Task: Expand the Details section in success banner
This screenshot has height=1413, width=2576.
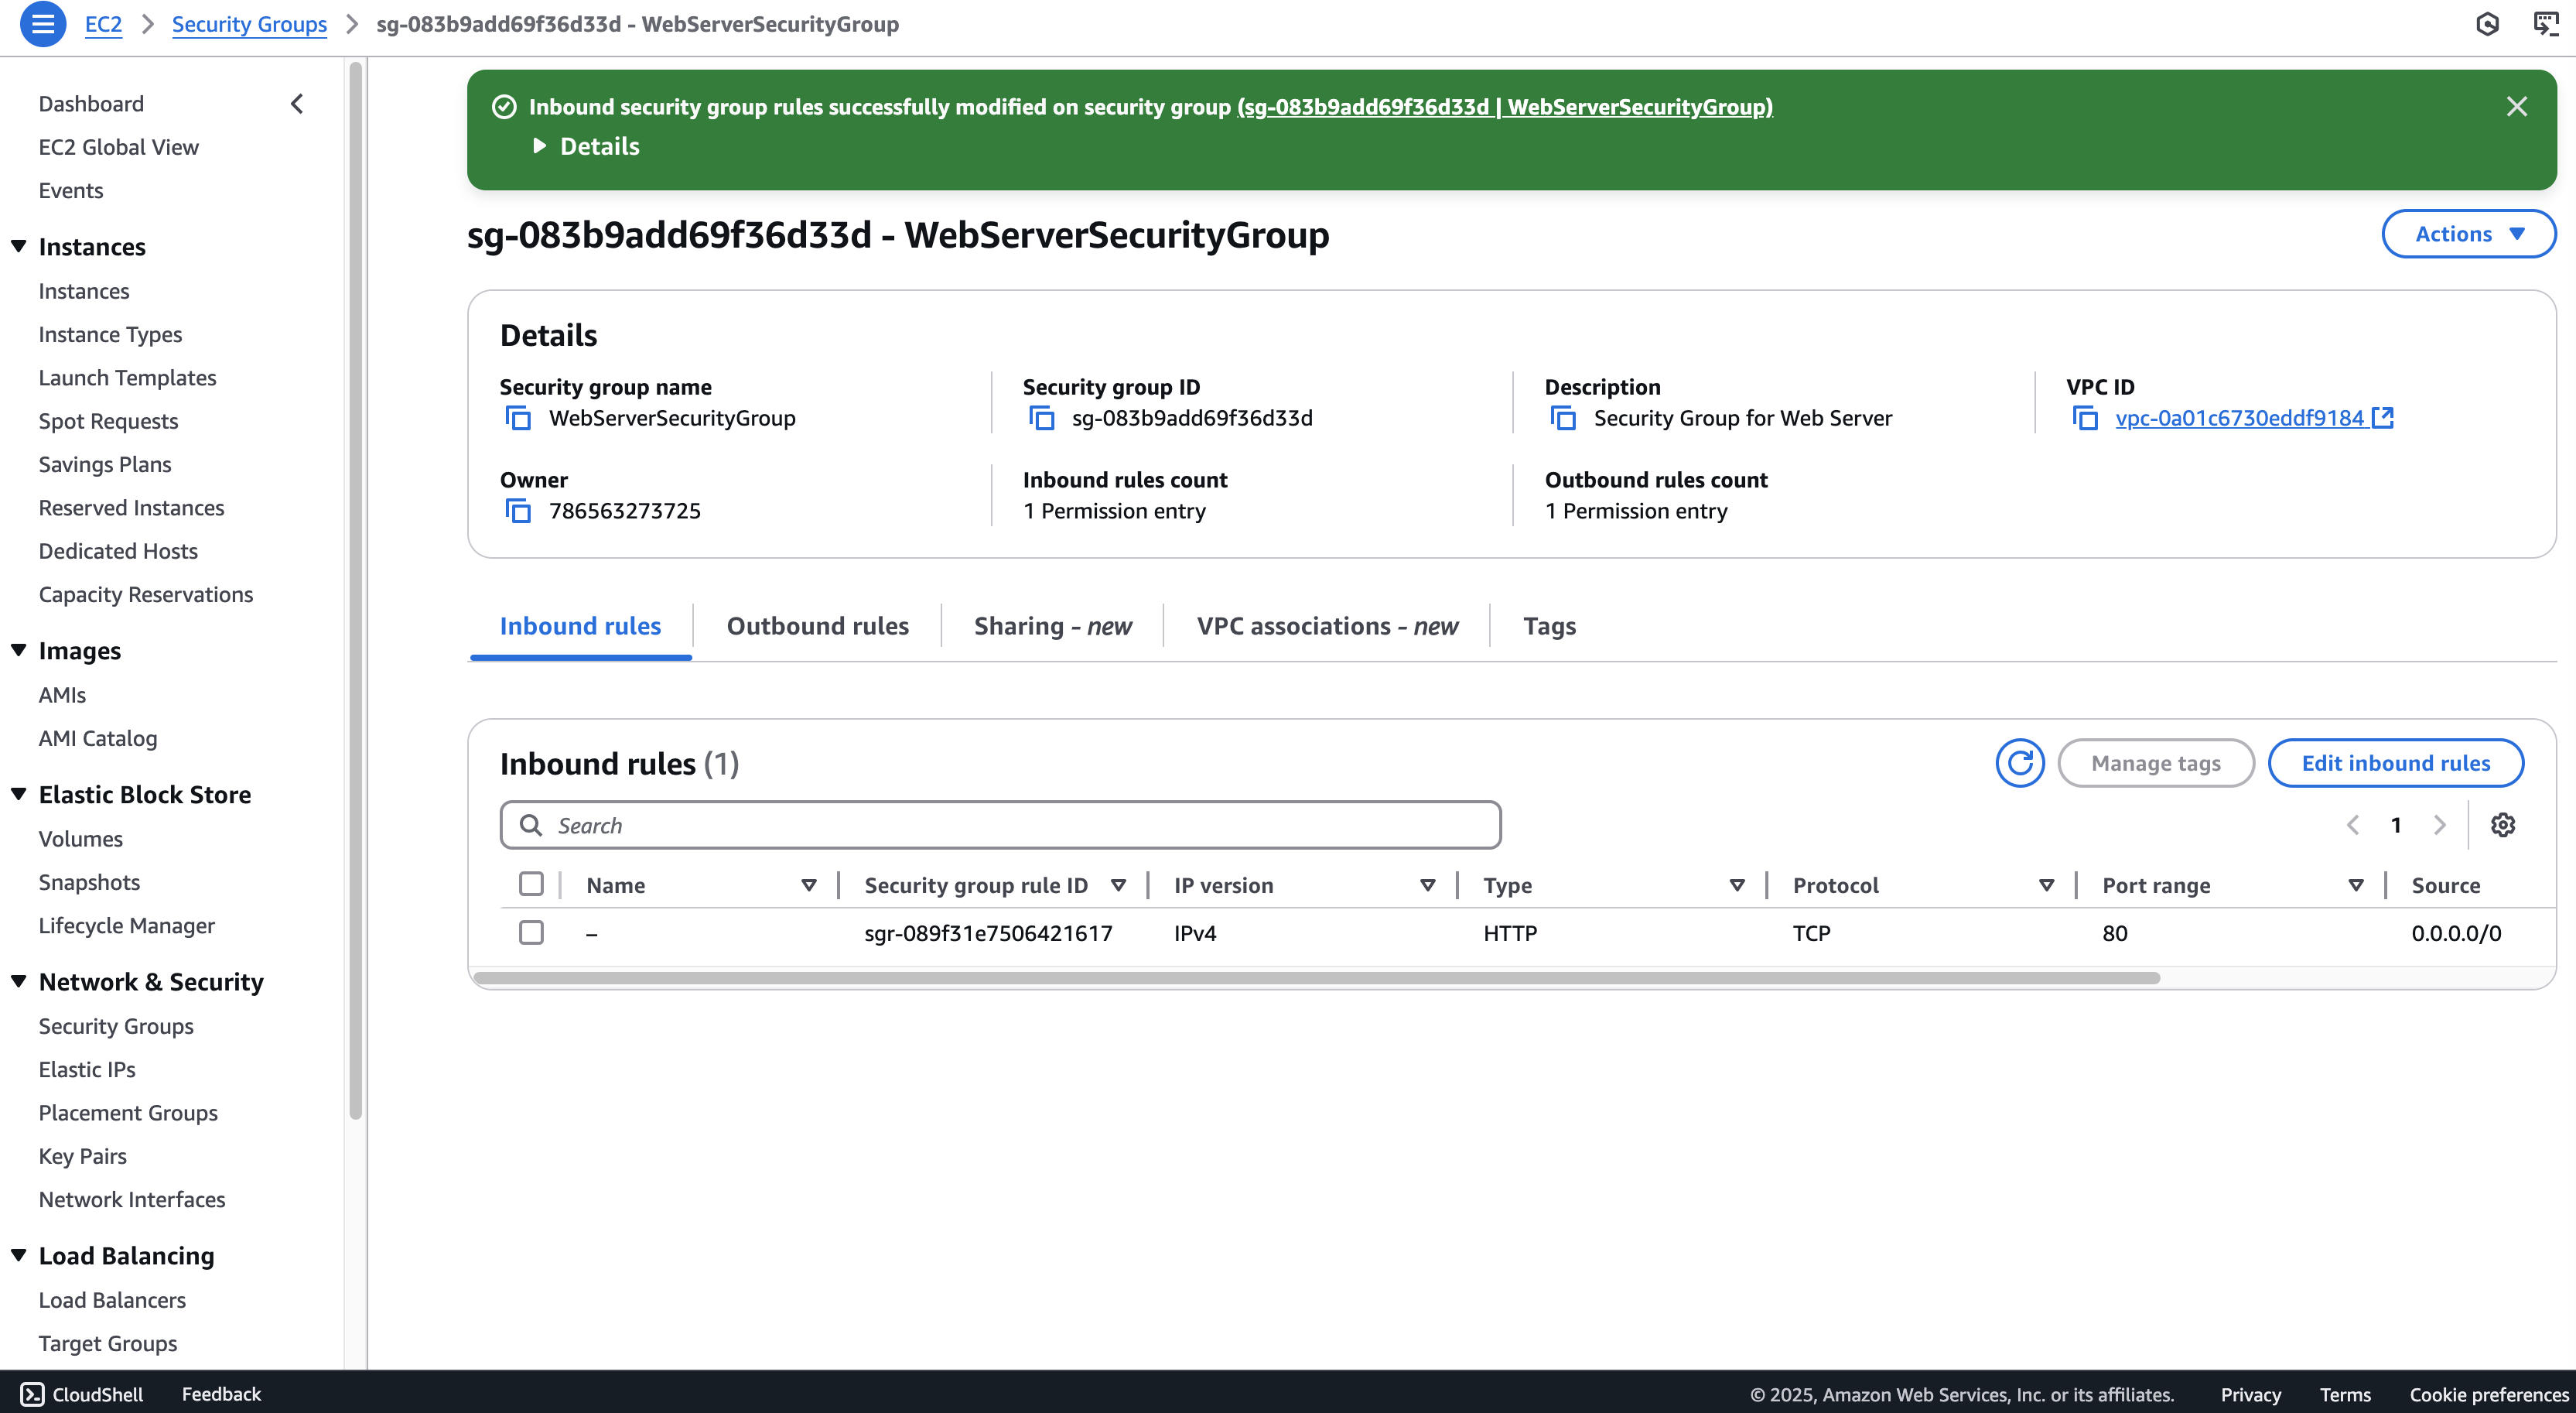Action: [x=586, y=146]
